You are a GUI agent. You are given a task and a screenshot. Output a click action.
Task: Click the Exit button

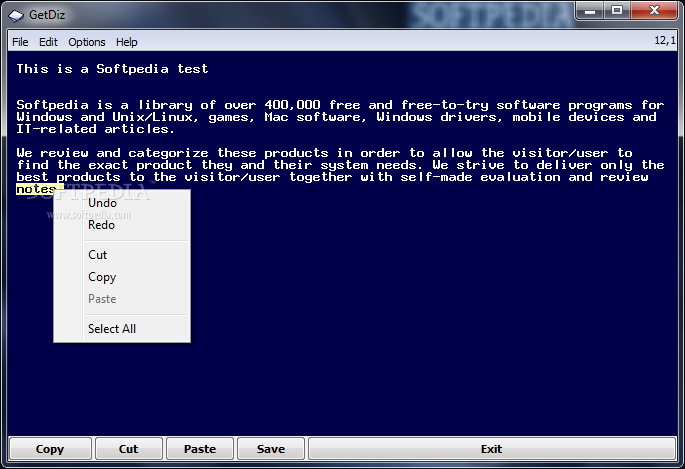[x=492, y=449]
